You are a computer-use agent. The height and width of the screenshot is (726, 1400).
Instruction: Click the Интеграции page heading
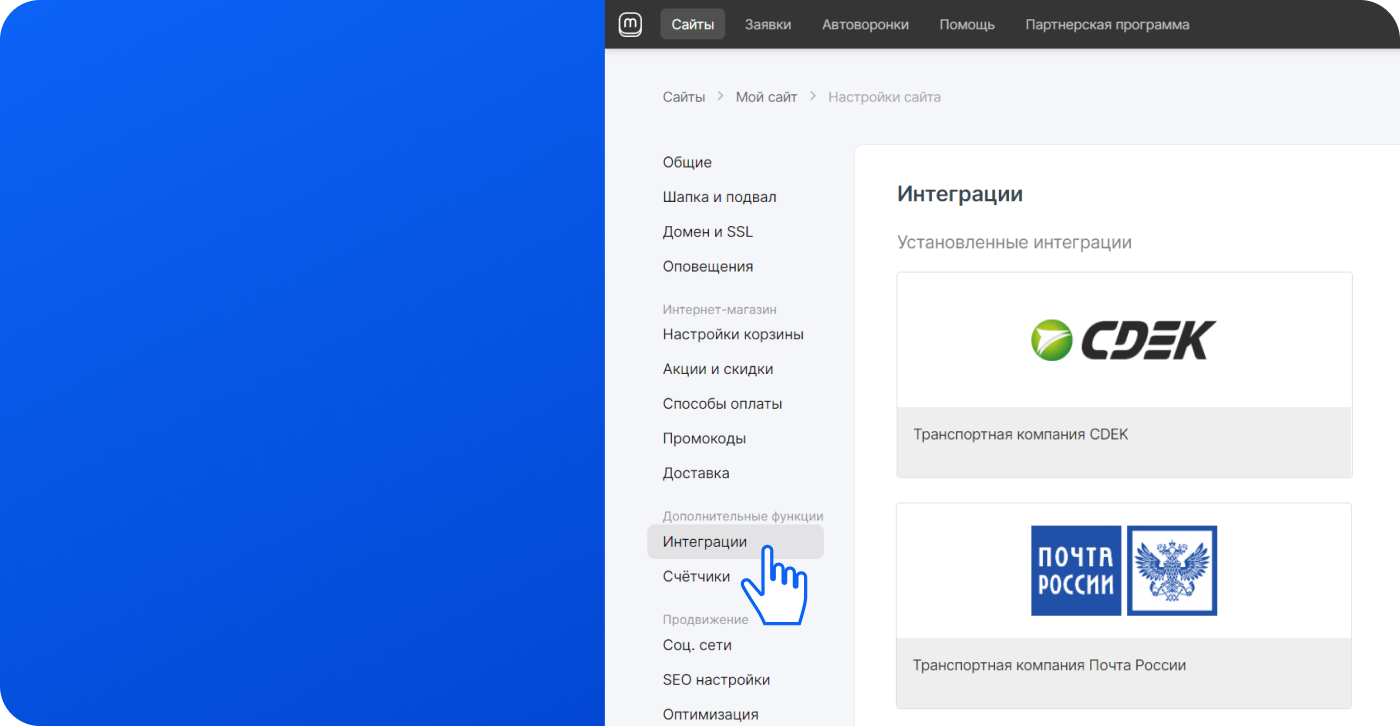(960, 194)
